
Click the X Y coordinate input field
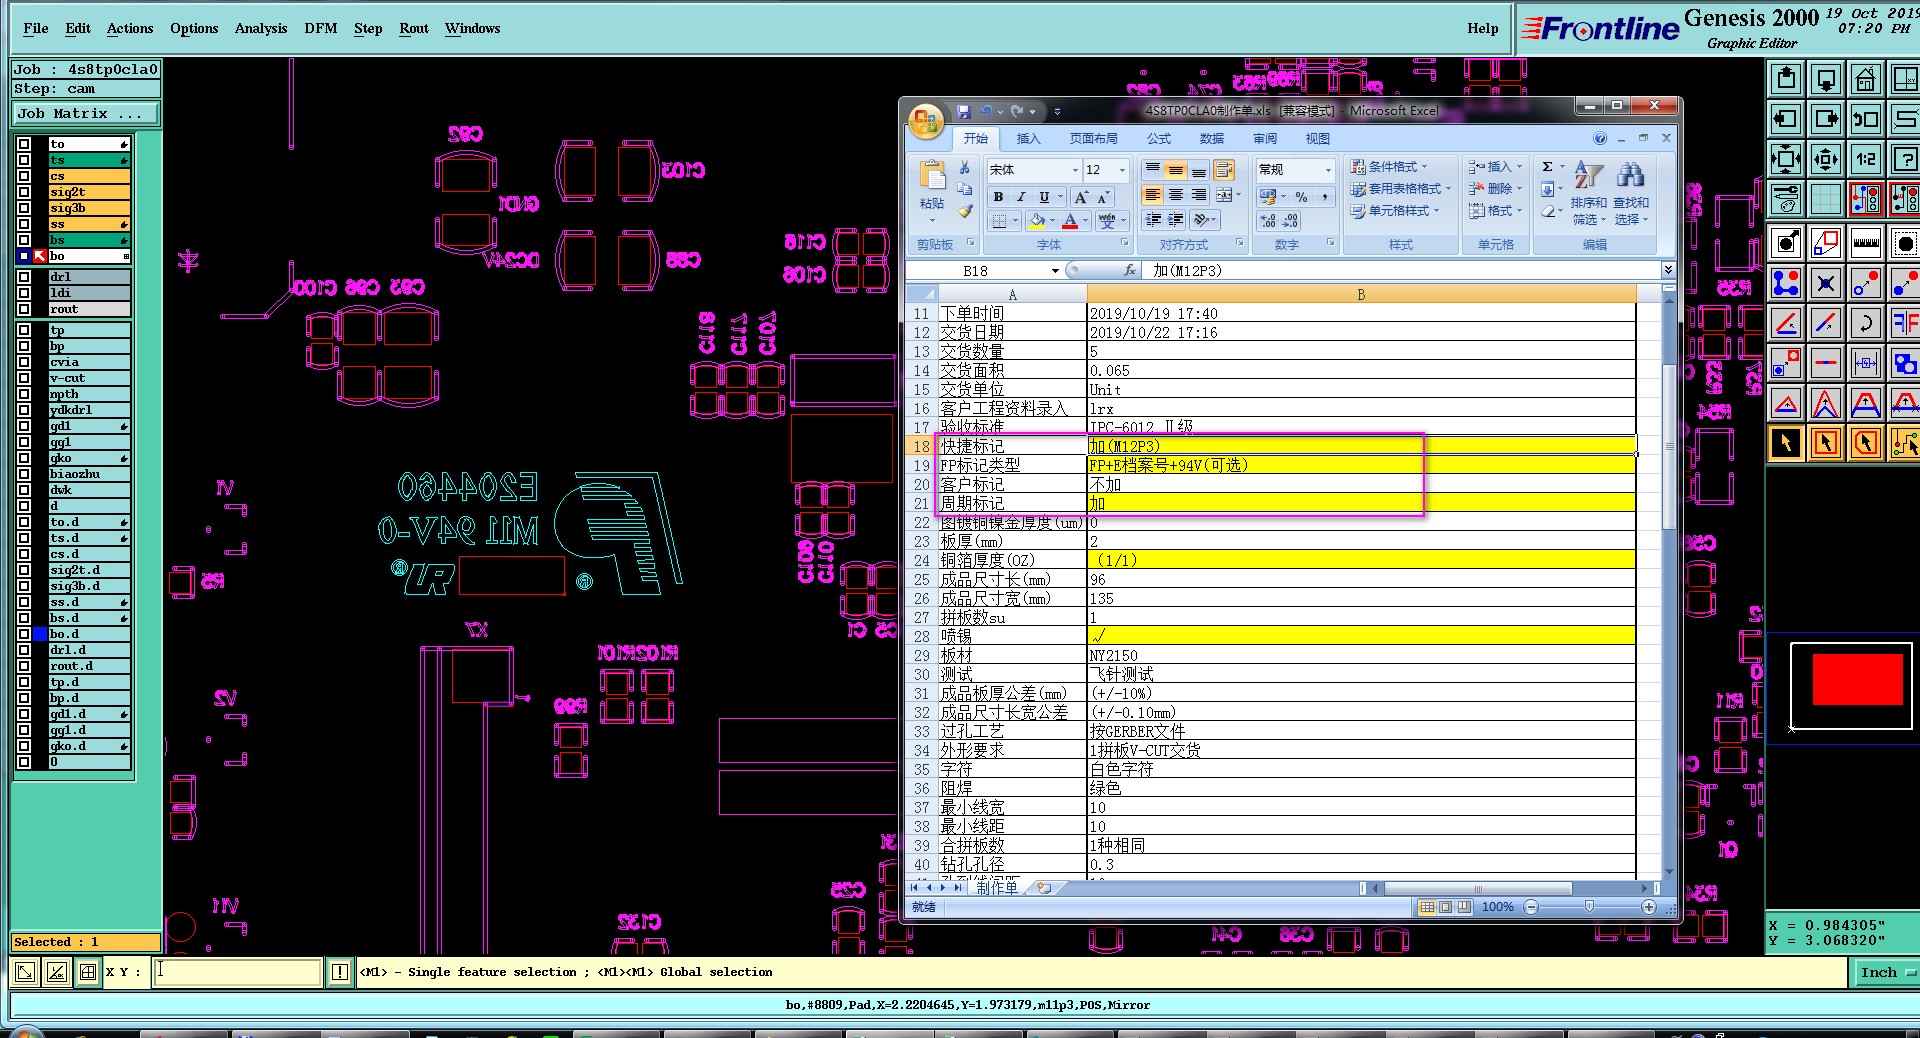coord(237,972)
